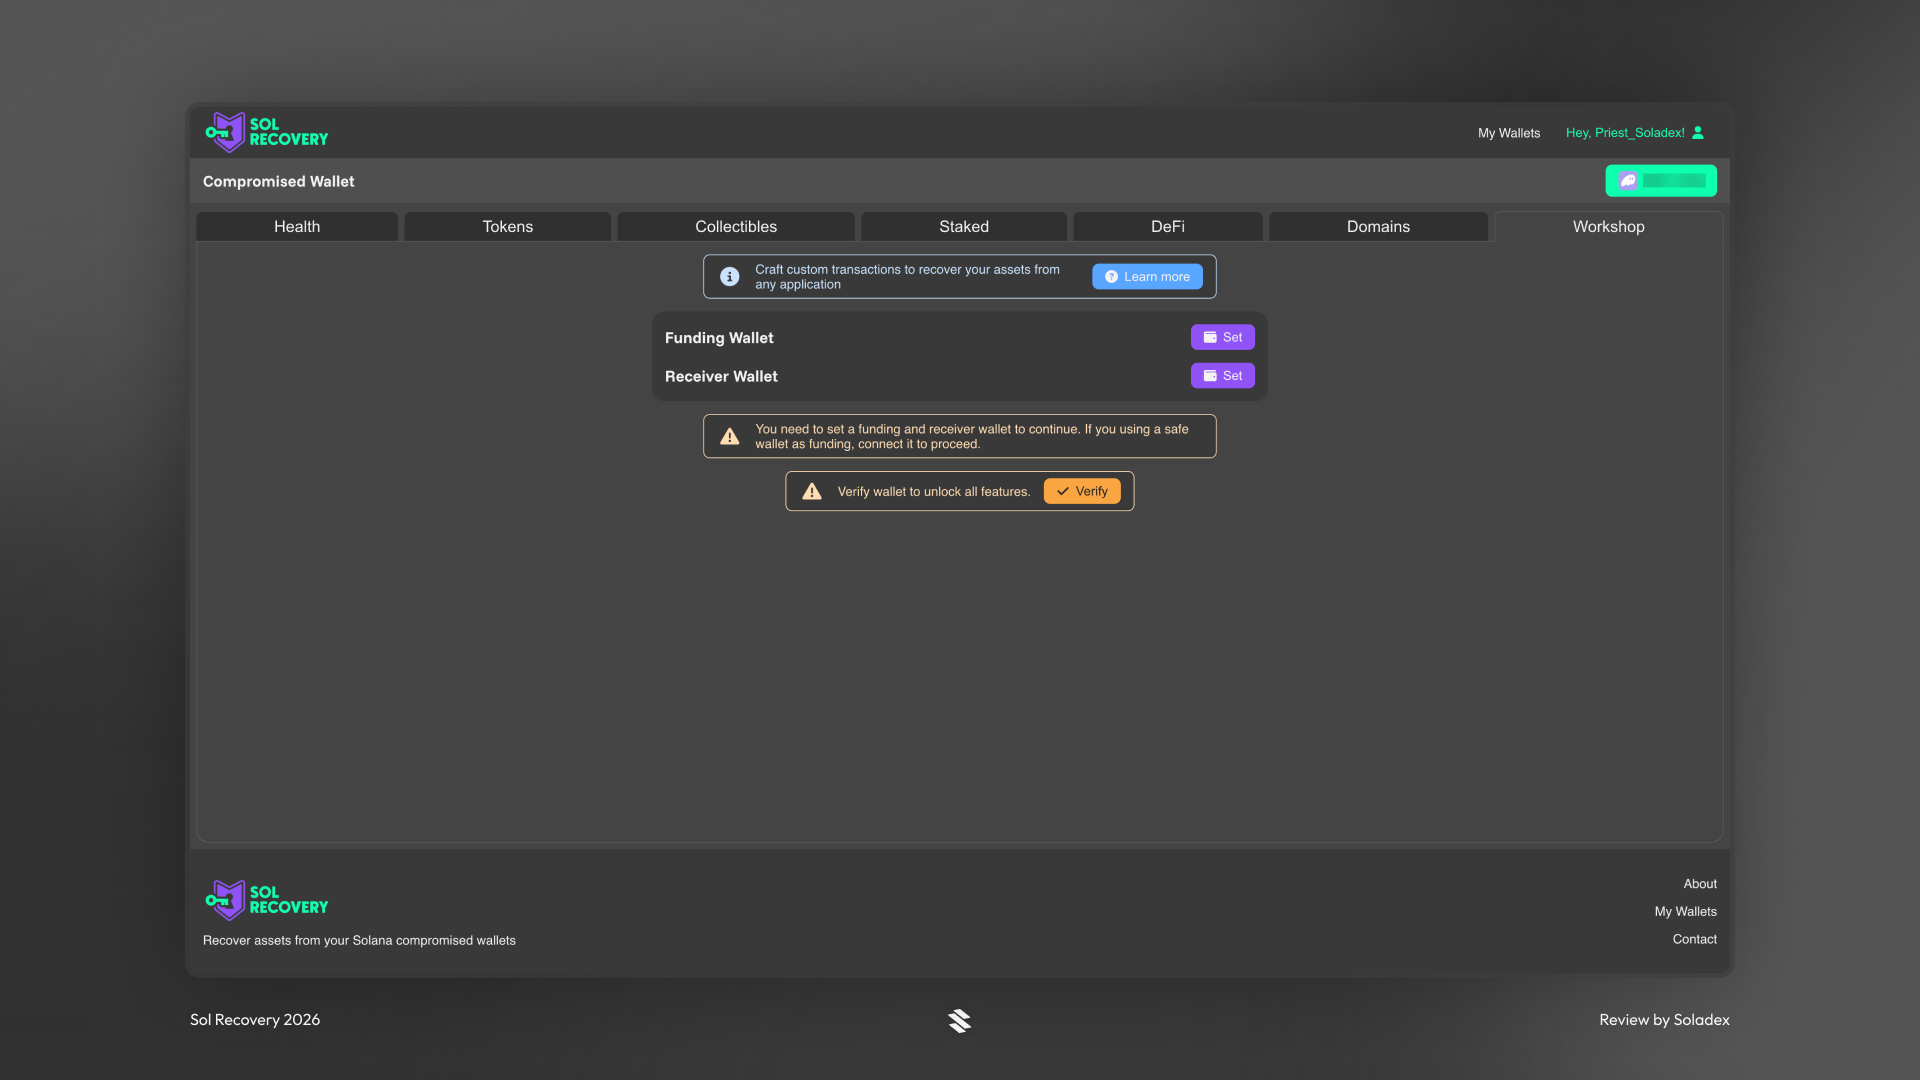Click the warning triangle in the verify message
Screen dimensions: 1920x1080
pyautogui.click(x=811, y=490)
